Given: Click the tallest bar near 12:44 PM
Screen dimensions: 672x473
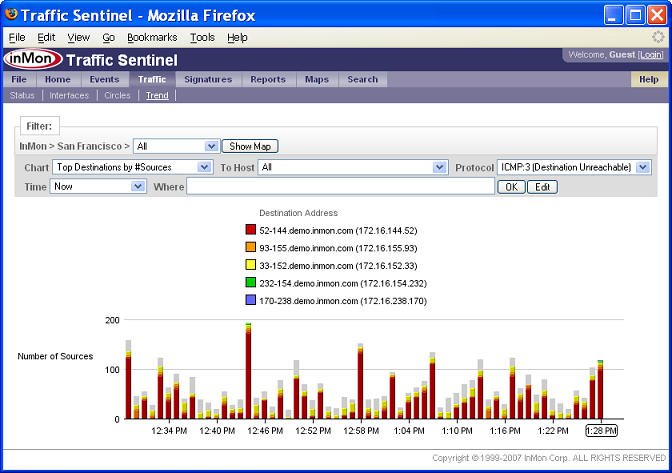Looking at the screenshot, I should [249, 371].
